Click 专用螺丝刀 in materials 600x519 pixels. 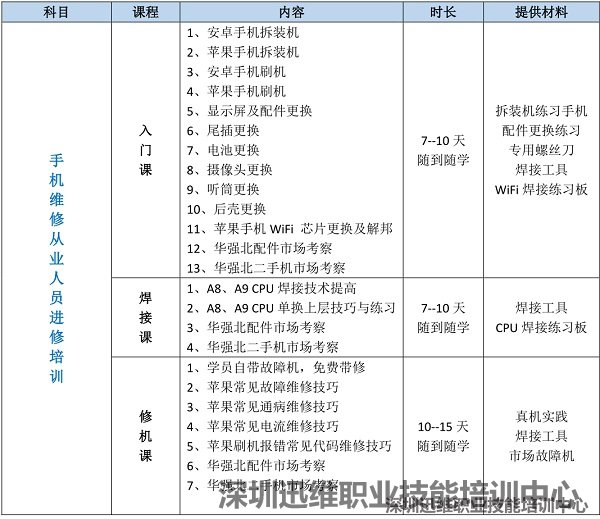pyautogui.click(x=541, y=150)
